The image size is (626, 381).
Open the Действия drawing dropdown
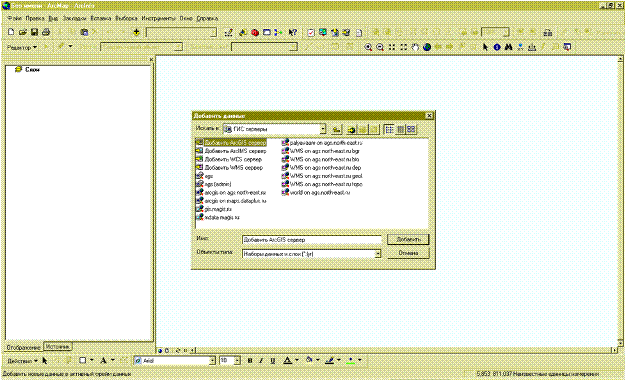coord(22,361)
